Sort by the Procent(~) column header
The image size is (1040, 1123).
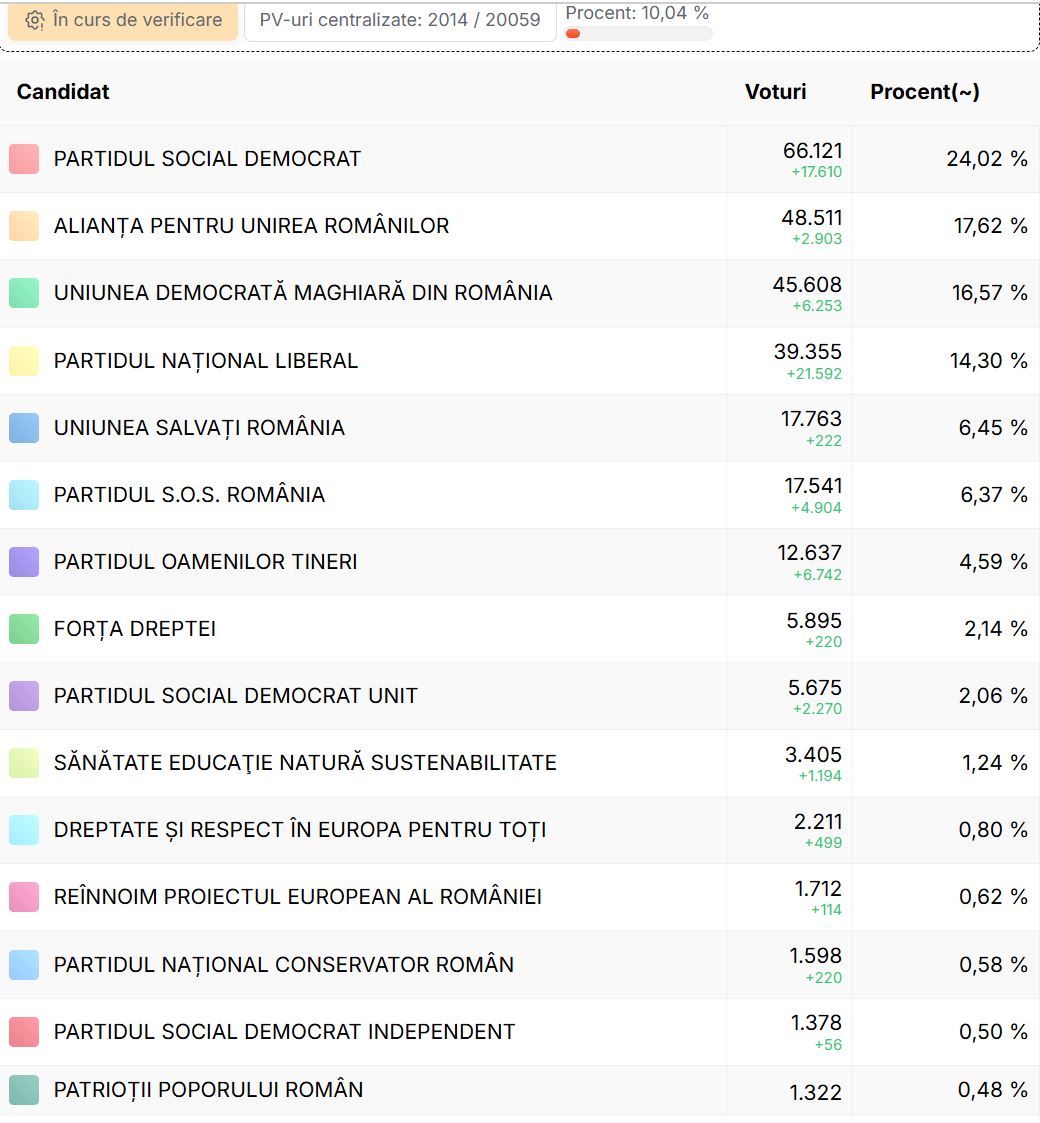tap(924, 92)
